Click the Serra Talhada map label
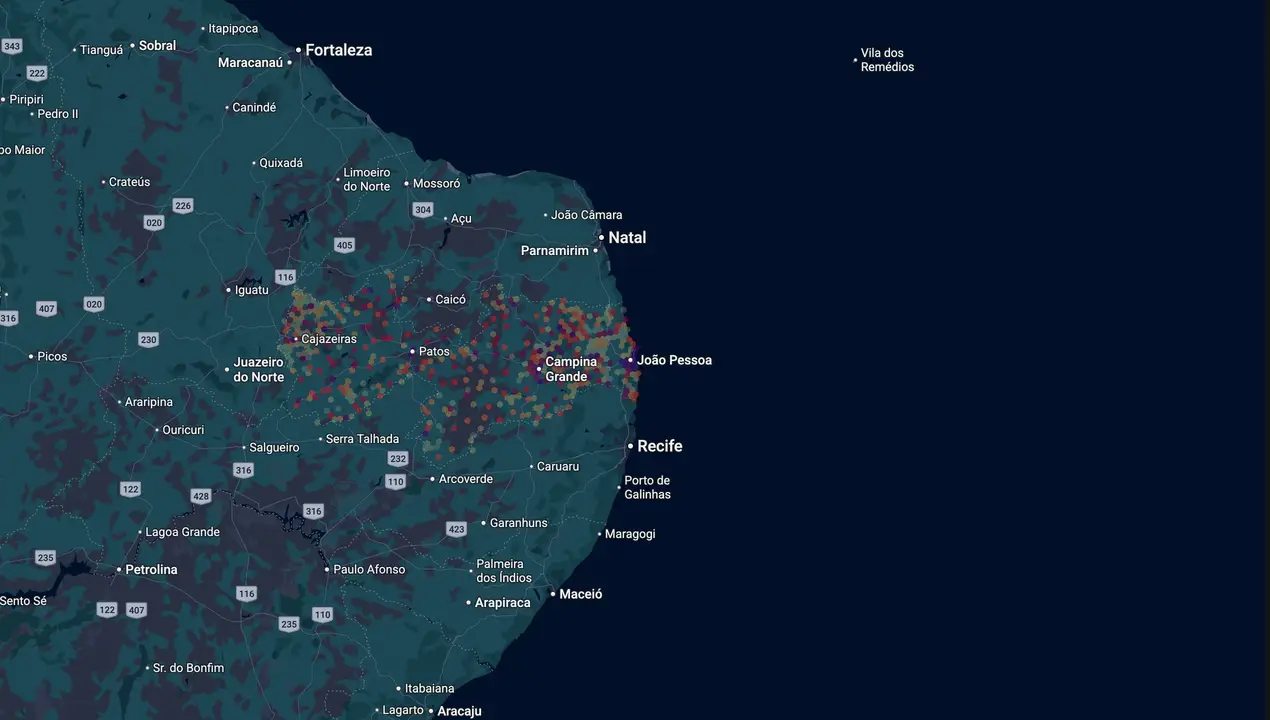 (362, 439)
